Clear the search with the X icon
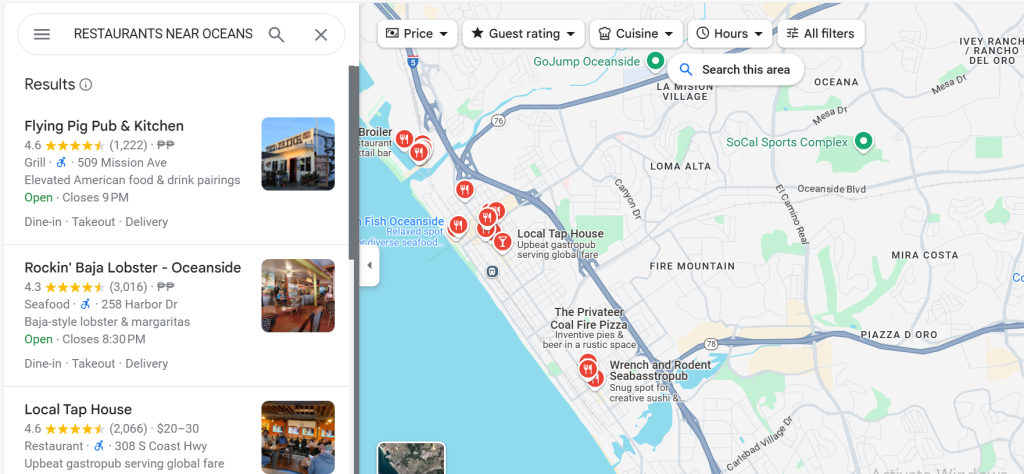The height and width of the screenshot is (474, 1024). 321,35
